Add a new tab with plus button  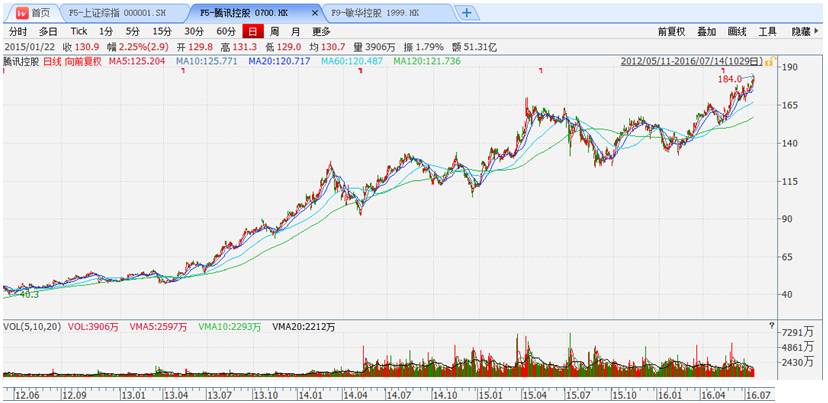467,13
